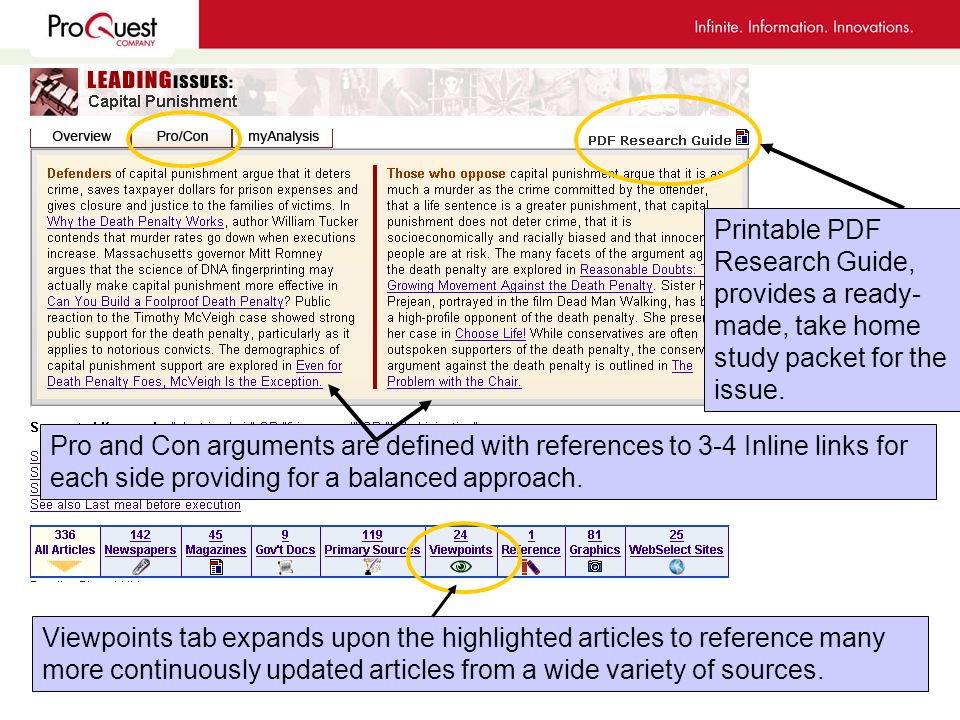Open 'Reasonable Doubts' article link
The image size is (960, 720).
(642, 269)
